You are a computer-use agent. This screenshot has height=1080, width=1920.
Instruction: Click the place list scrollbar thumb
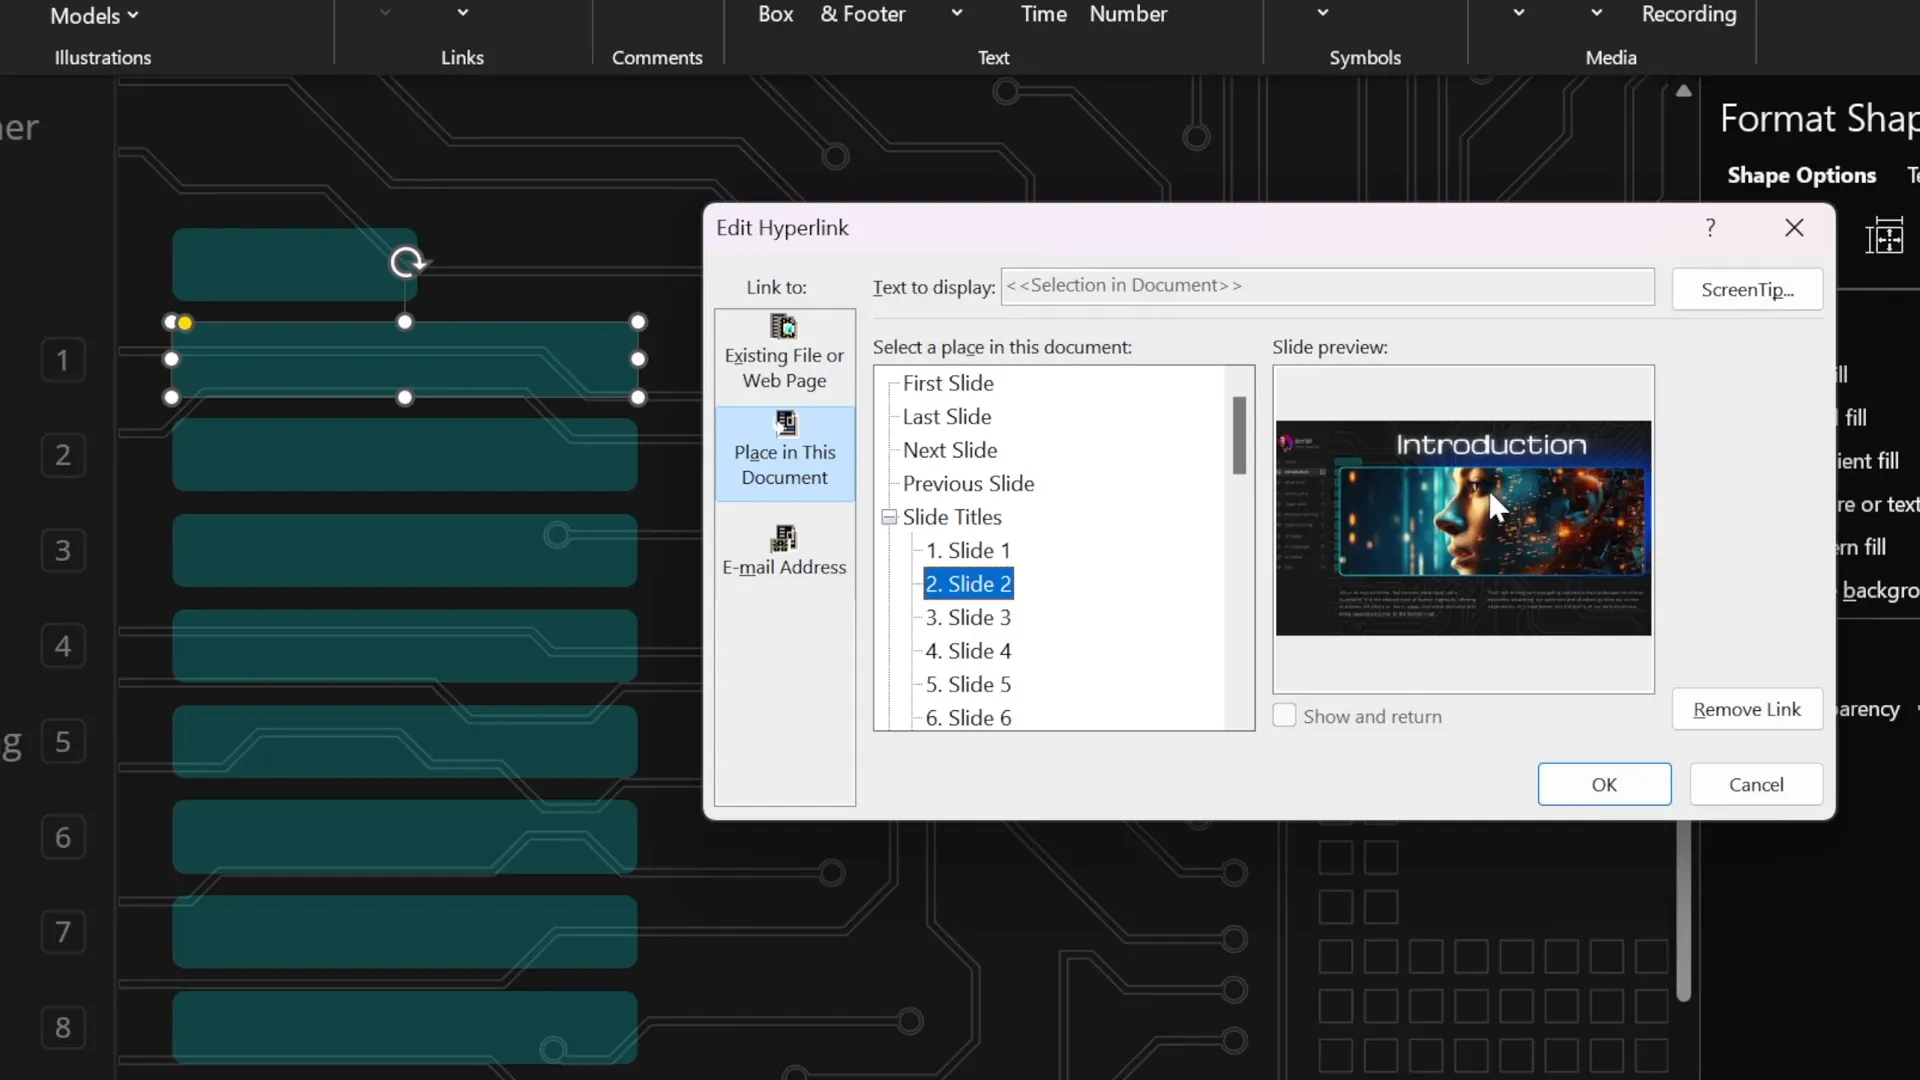coord(1239,435)
